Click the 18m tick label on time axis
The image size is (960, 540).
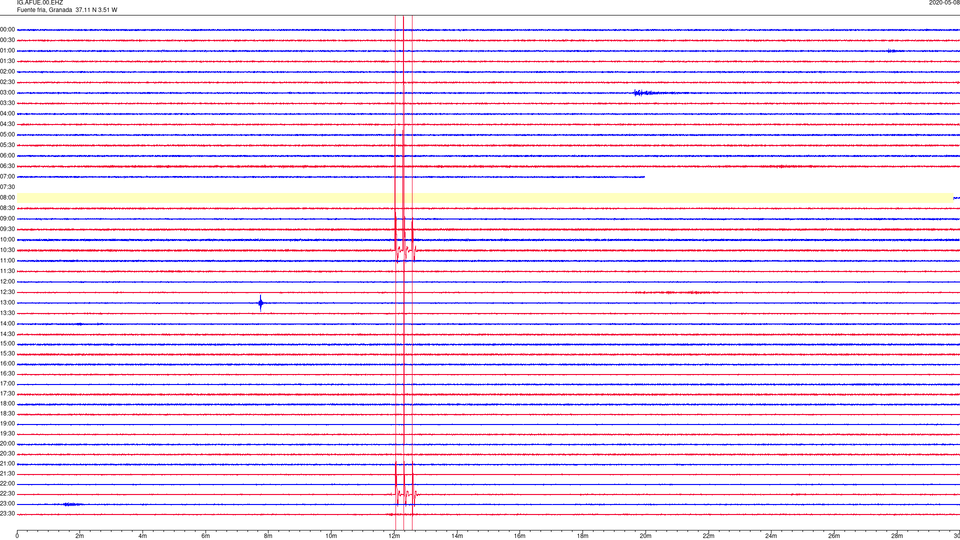(583, 536)
